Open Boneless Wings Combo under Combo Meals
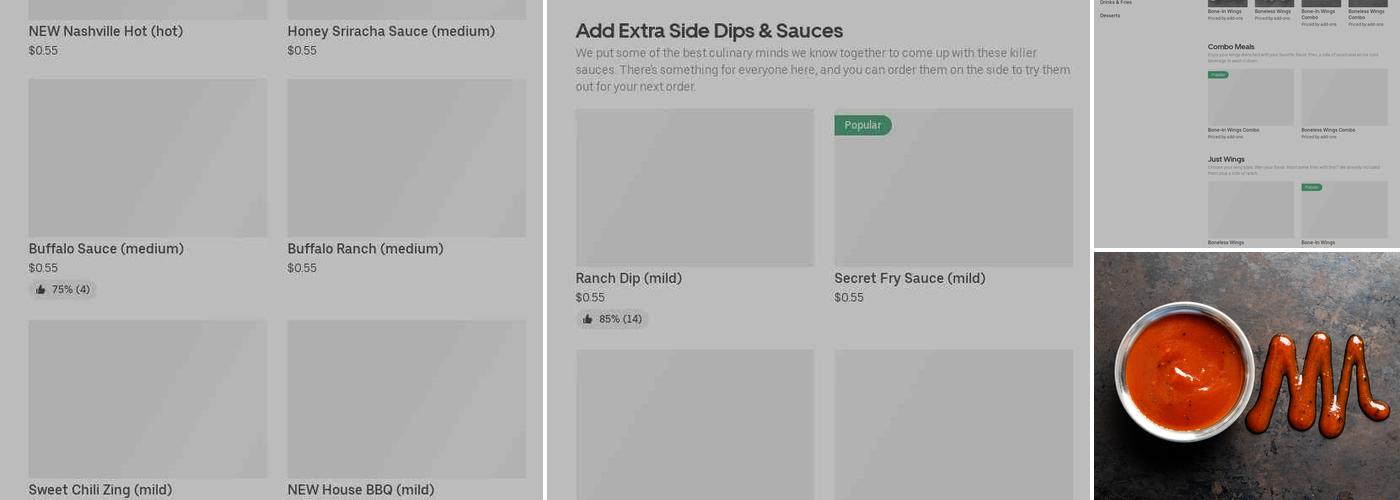 coord(1343,97)
